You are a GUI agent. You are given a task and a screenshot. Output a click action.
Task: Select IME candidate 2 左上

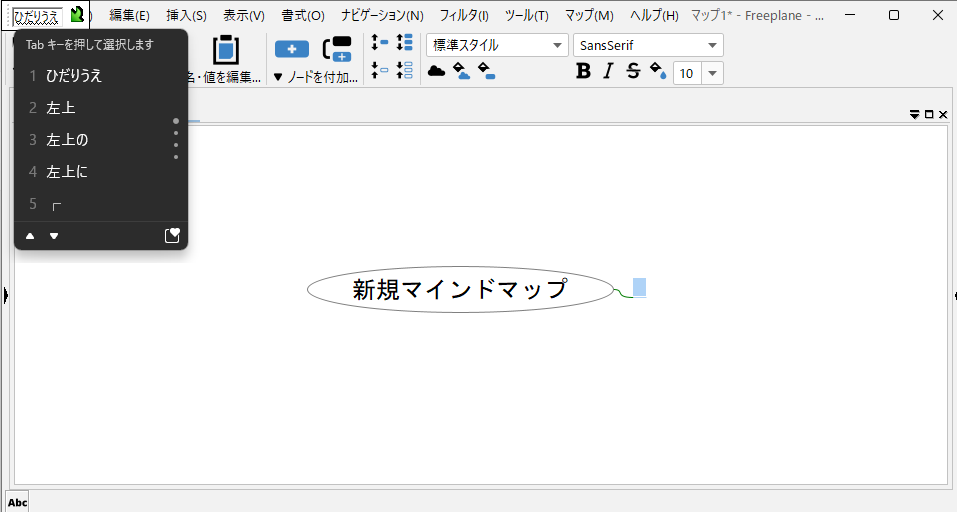(x=101, y=108)
